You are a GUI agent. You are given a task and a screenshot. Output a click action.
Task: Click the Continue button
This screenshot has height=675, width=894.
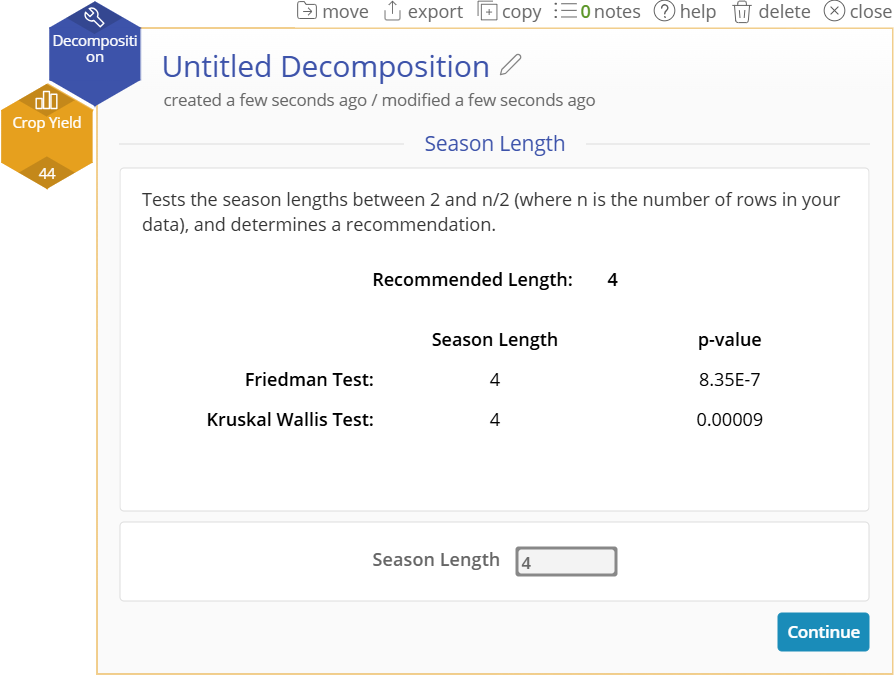(x=823, y=632)
